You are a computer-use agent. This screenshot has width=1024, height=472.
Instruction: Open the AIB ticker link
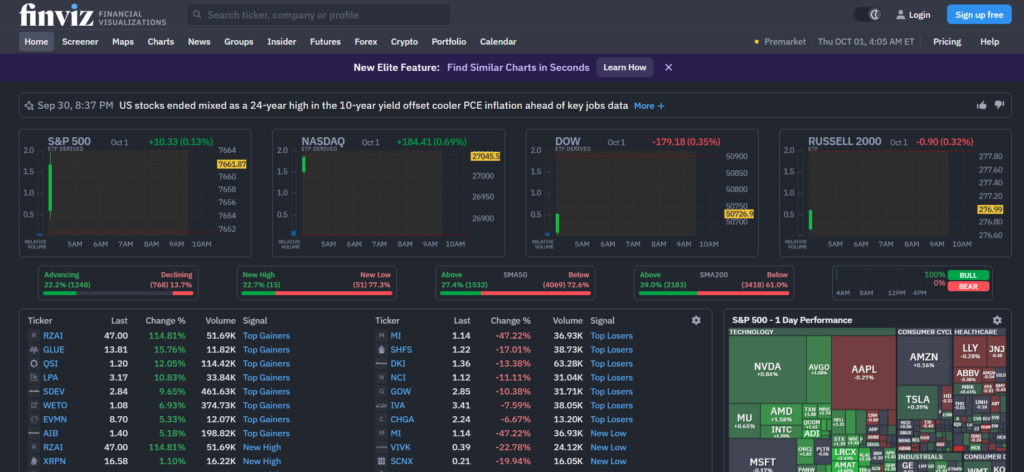50,433
